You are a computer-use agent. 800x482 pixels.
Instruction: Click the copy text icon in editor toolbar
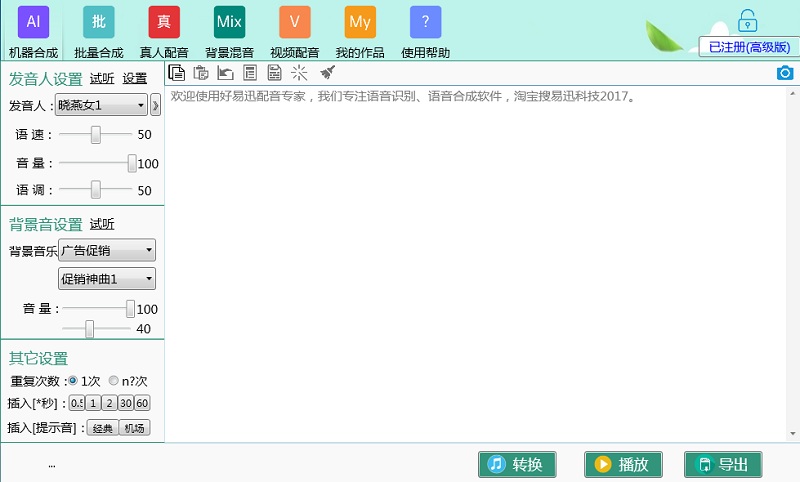(x=177, y=72)
